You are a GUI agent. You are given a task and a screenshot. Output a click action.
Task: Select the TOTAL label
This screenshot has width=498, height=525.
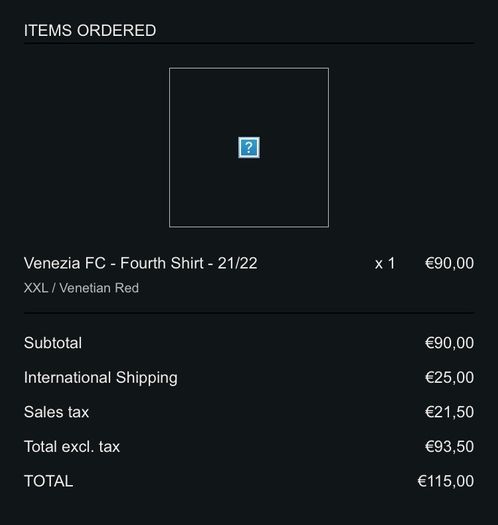click(x=49, y=481)
